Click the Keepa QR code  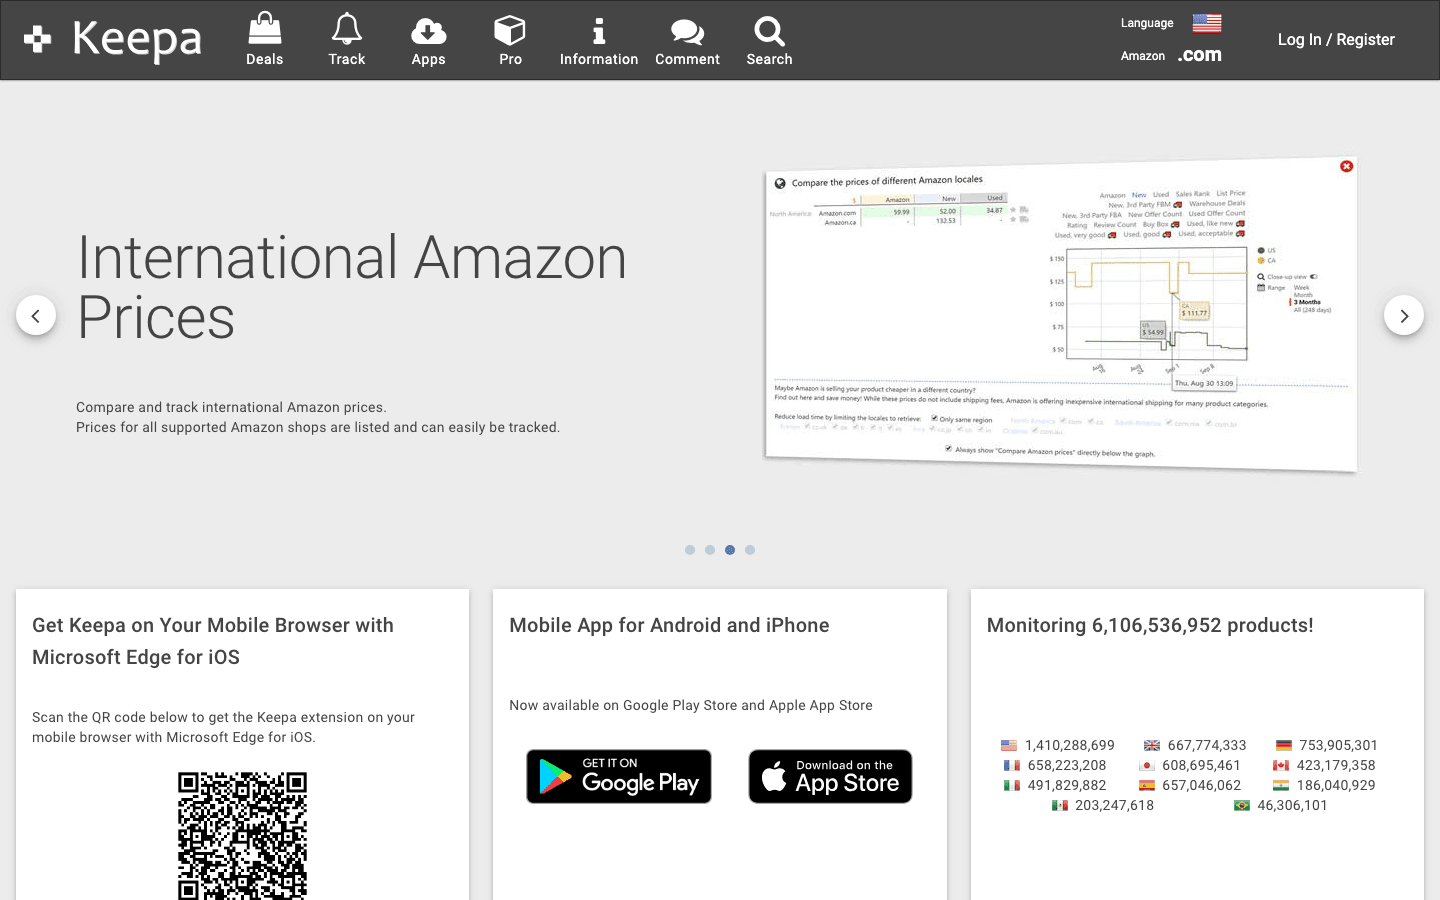(x=242, y=838)
